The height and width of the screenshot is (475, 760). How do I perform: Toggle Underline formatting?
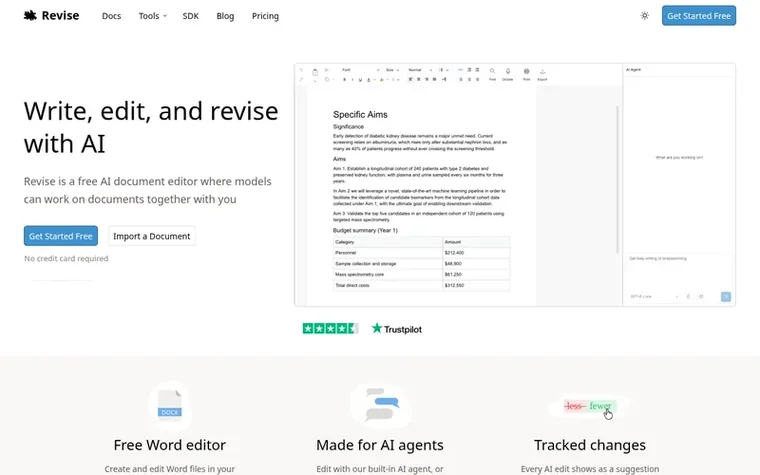tap(360, 79)
